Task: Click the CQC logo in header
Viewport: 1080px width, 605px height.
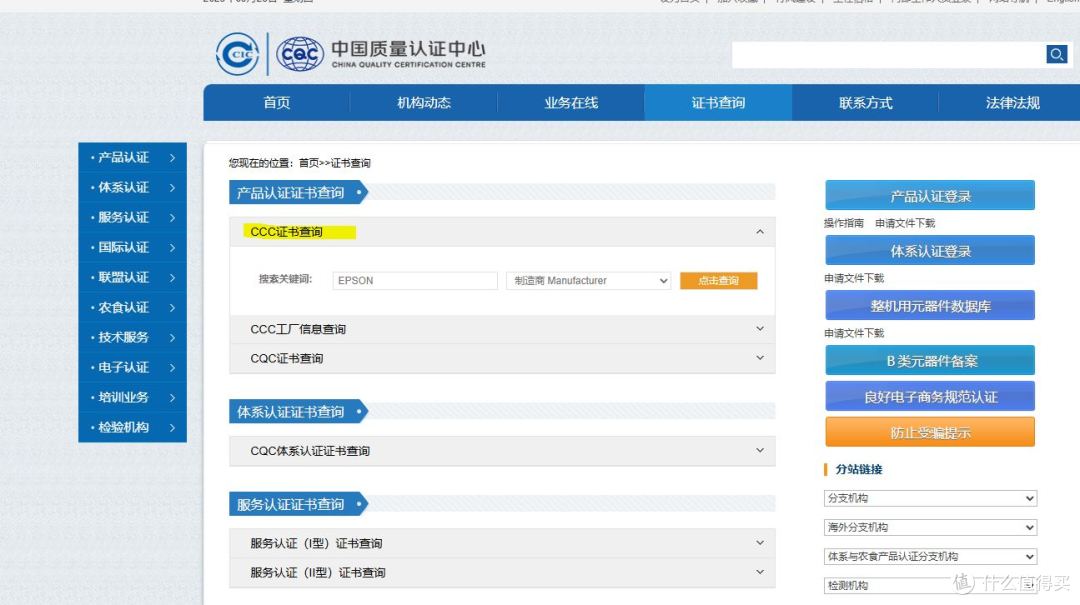Action: (300, 54)
